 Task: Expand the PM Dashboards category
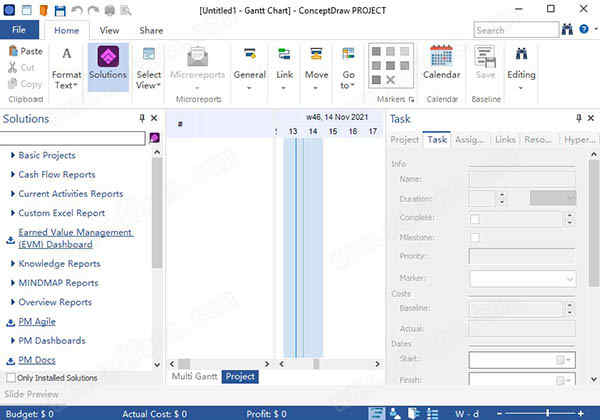13,340
